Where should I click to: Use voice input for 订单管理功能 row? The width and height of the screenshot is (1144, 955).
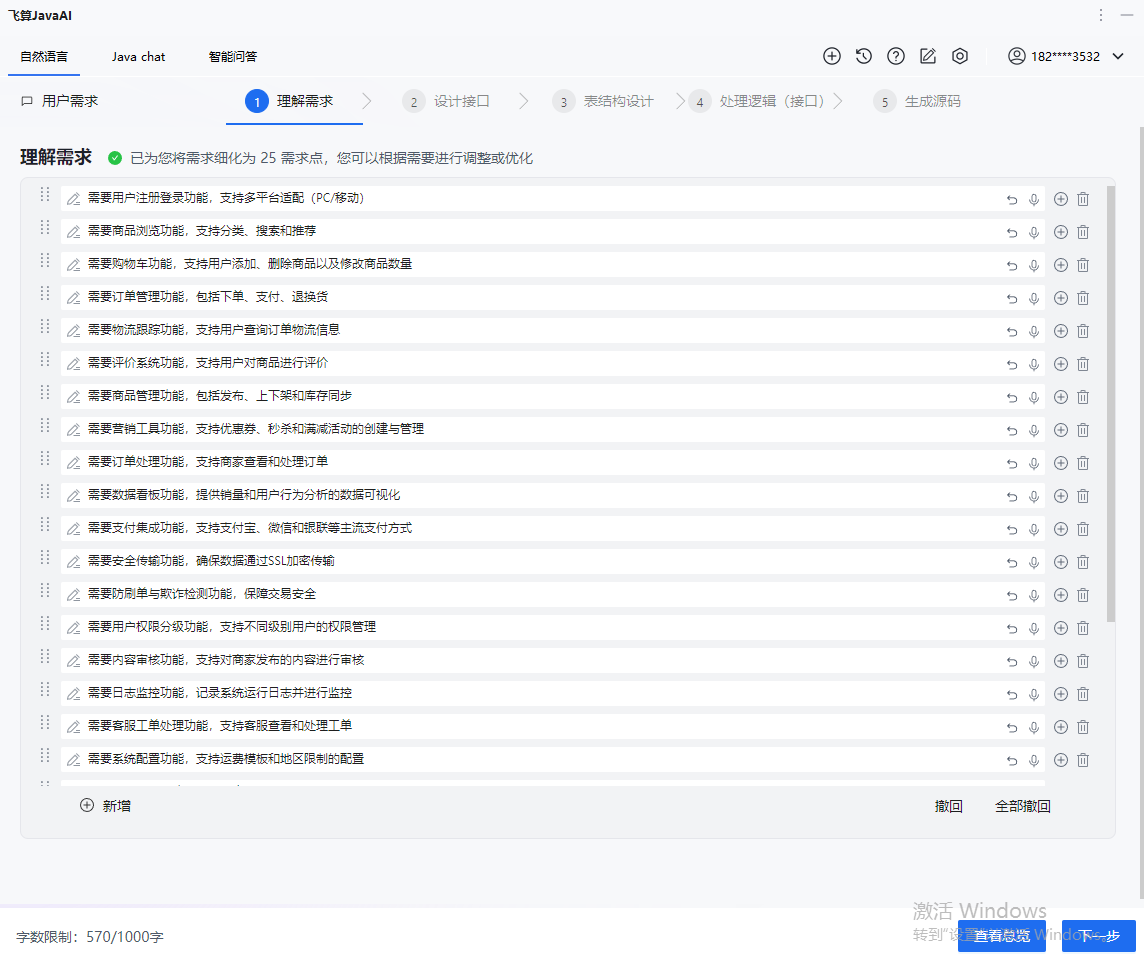coord(1034,298)
